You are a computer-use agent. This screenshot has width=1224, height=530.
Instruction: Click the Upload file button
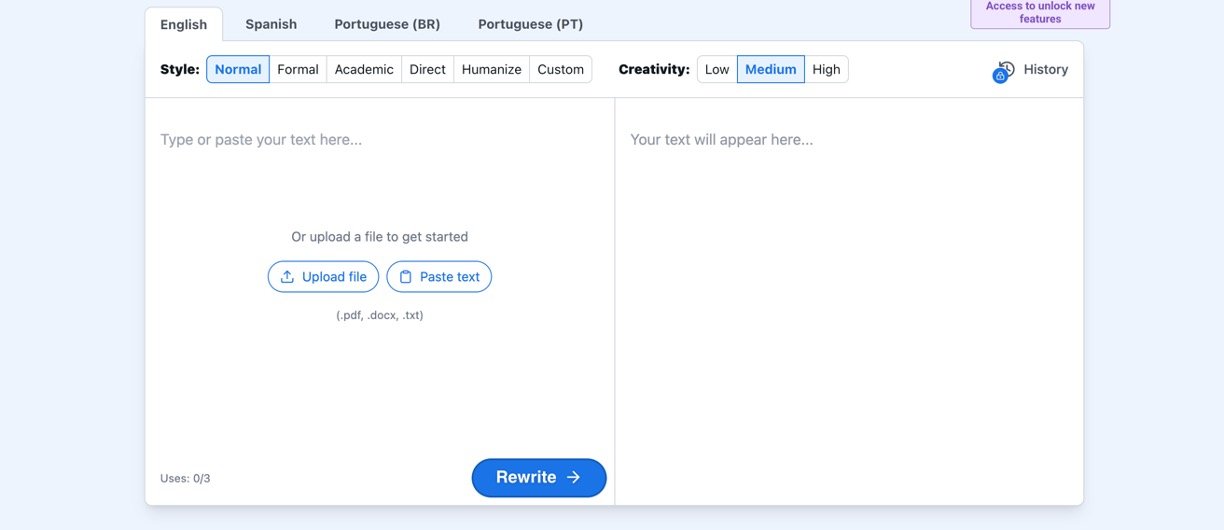pyautogui.click(x=323, y=277)
